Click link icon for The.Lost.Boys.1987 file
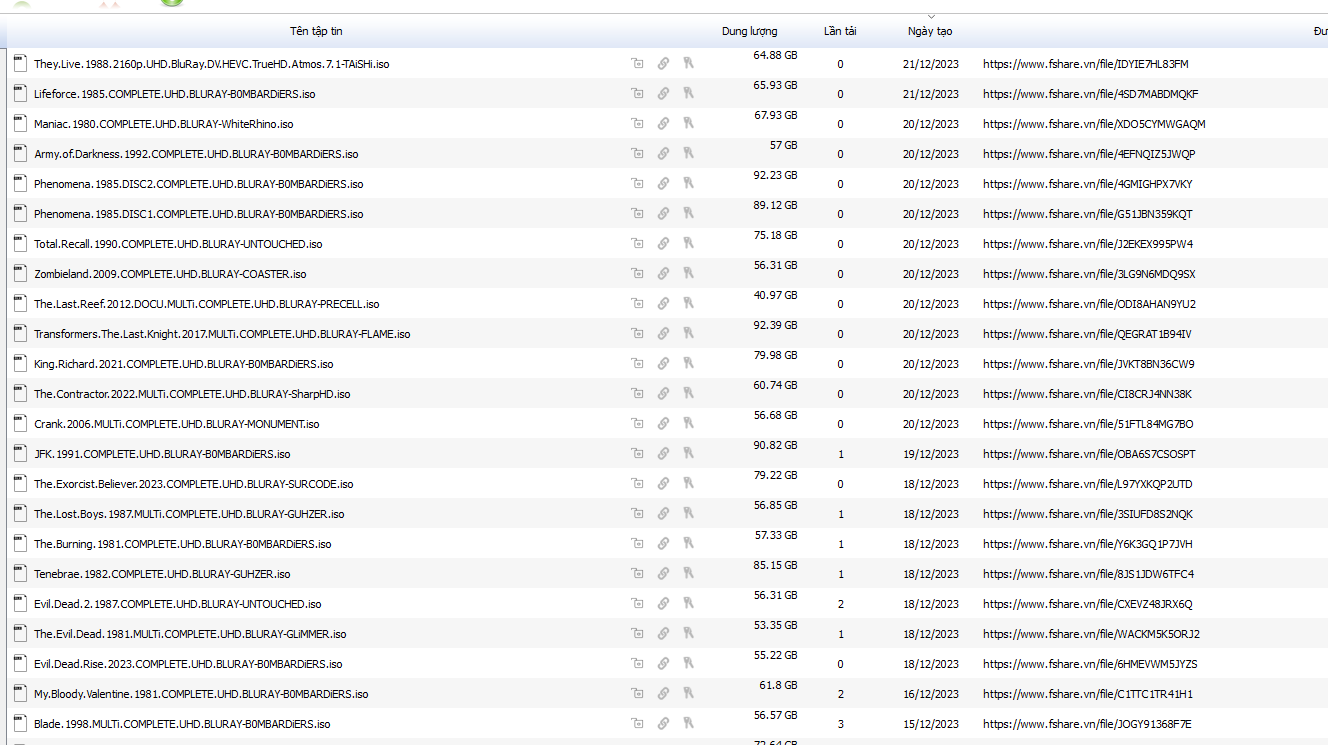 (x=663, y=514)
